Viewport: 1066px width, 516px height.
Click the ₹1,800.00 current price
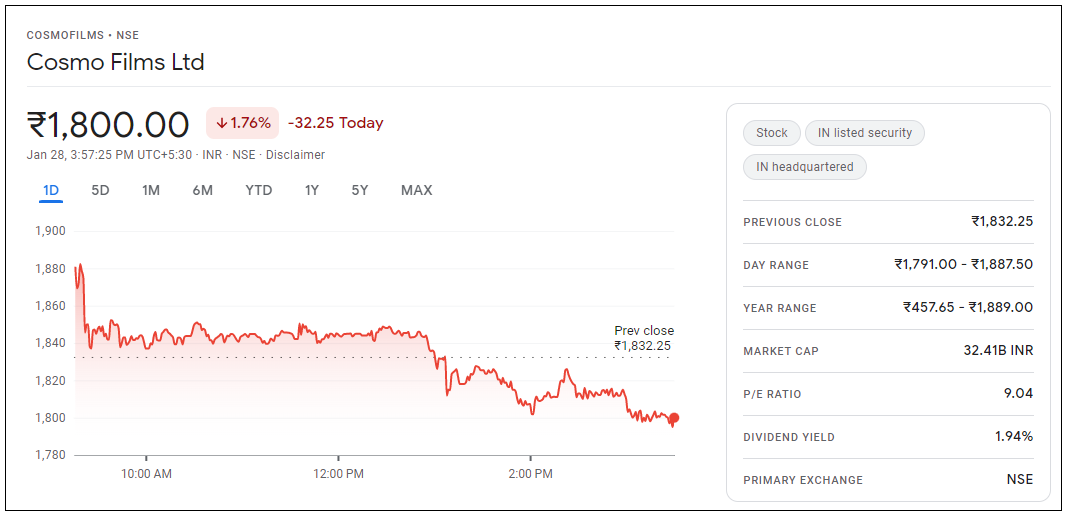[x=108, y=125]
